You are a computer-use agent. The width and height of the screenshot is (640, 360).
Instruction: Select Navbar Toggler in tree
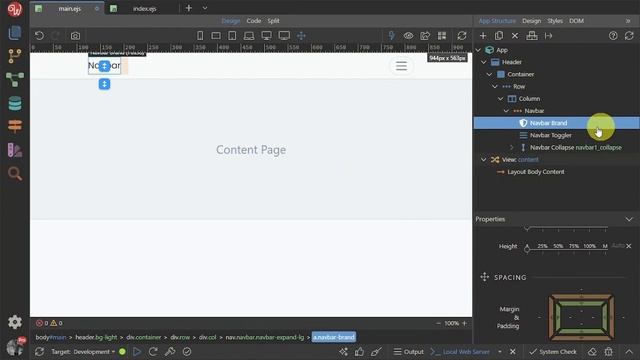[551, 135]
